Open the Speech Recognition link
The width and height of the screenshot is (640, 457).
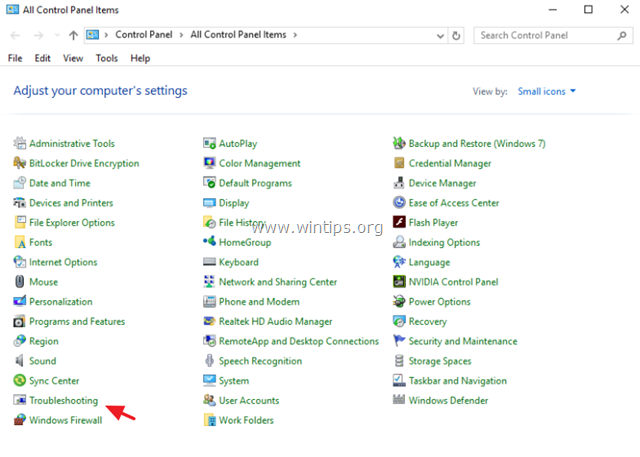(x=260, y=361)
